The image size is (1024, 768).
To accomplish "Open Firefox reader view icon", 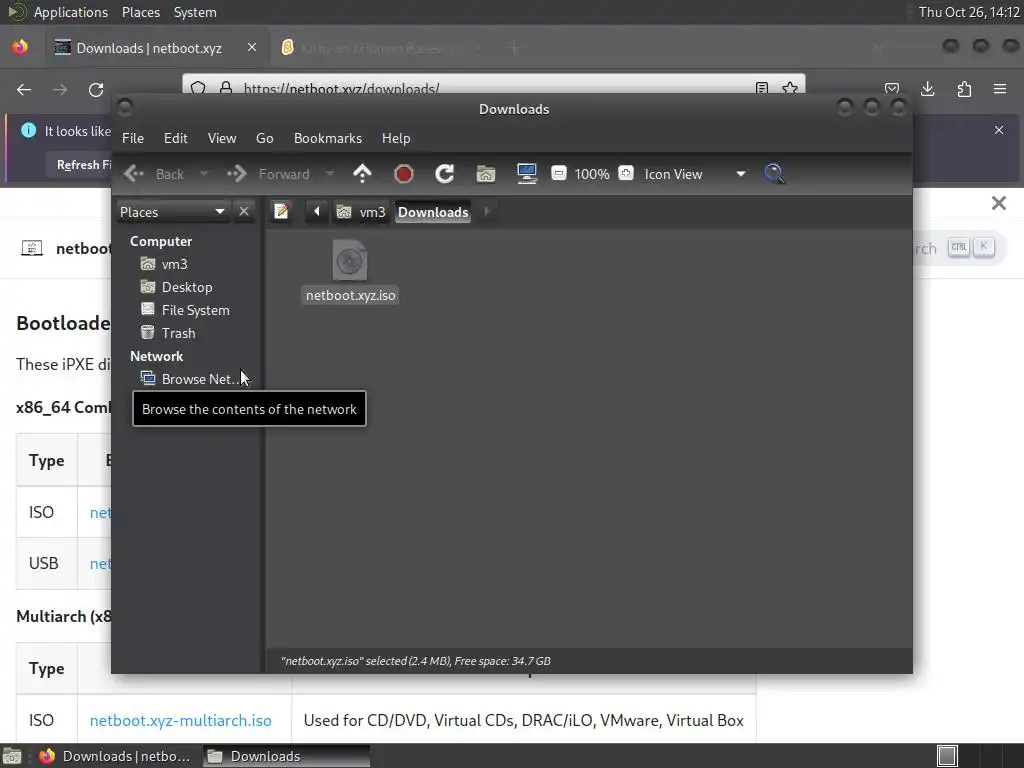I will [x=761, y=88].
